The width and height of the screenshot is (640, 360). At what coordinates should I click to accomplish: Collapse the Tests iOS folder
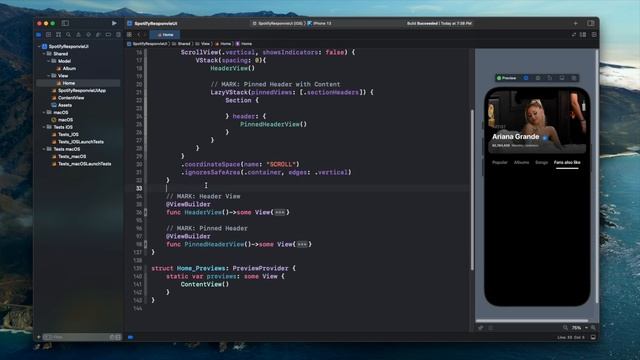pos(44,127)
